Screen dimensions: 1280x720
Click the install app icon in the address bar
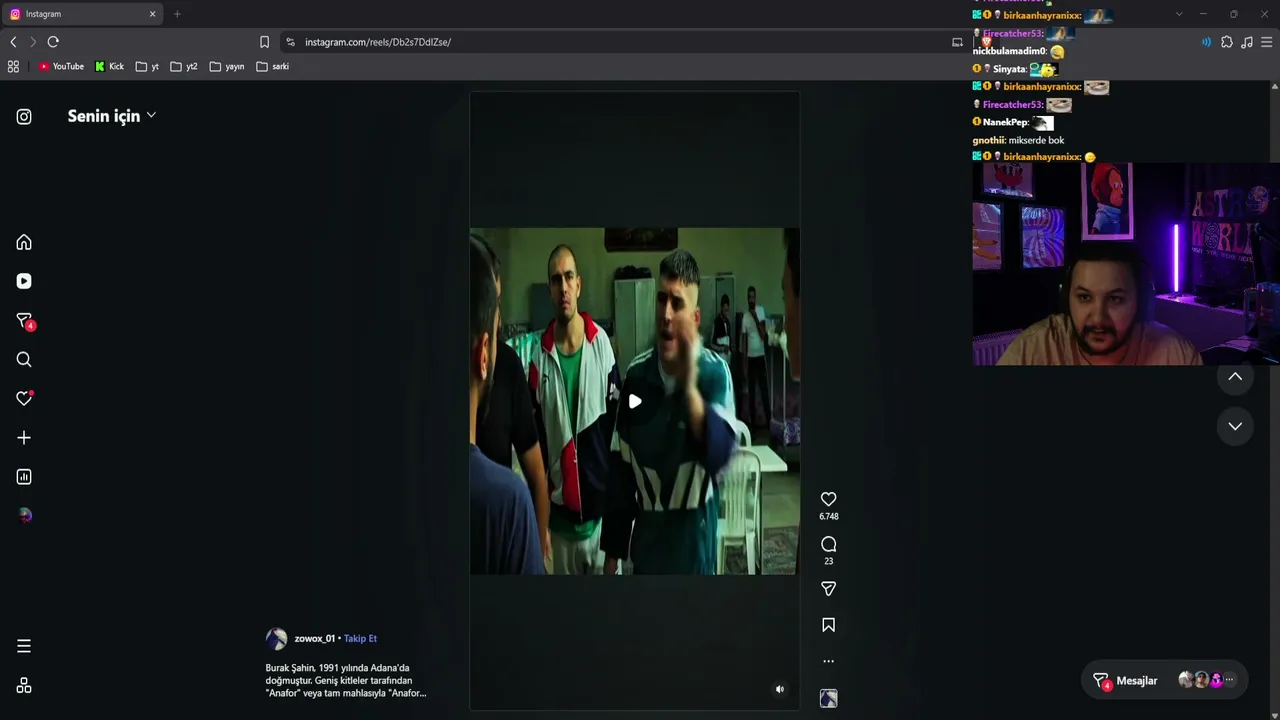click(957, 42)
